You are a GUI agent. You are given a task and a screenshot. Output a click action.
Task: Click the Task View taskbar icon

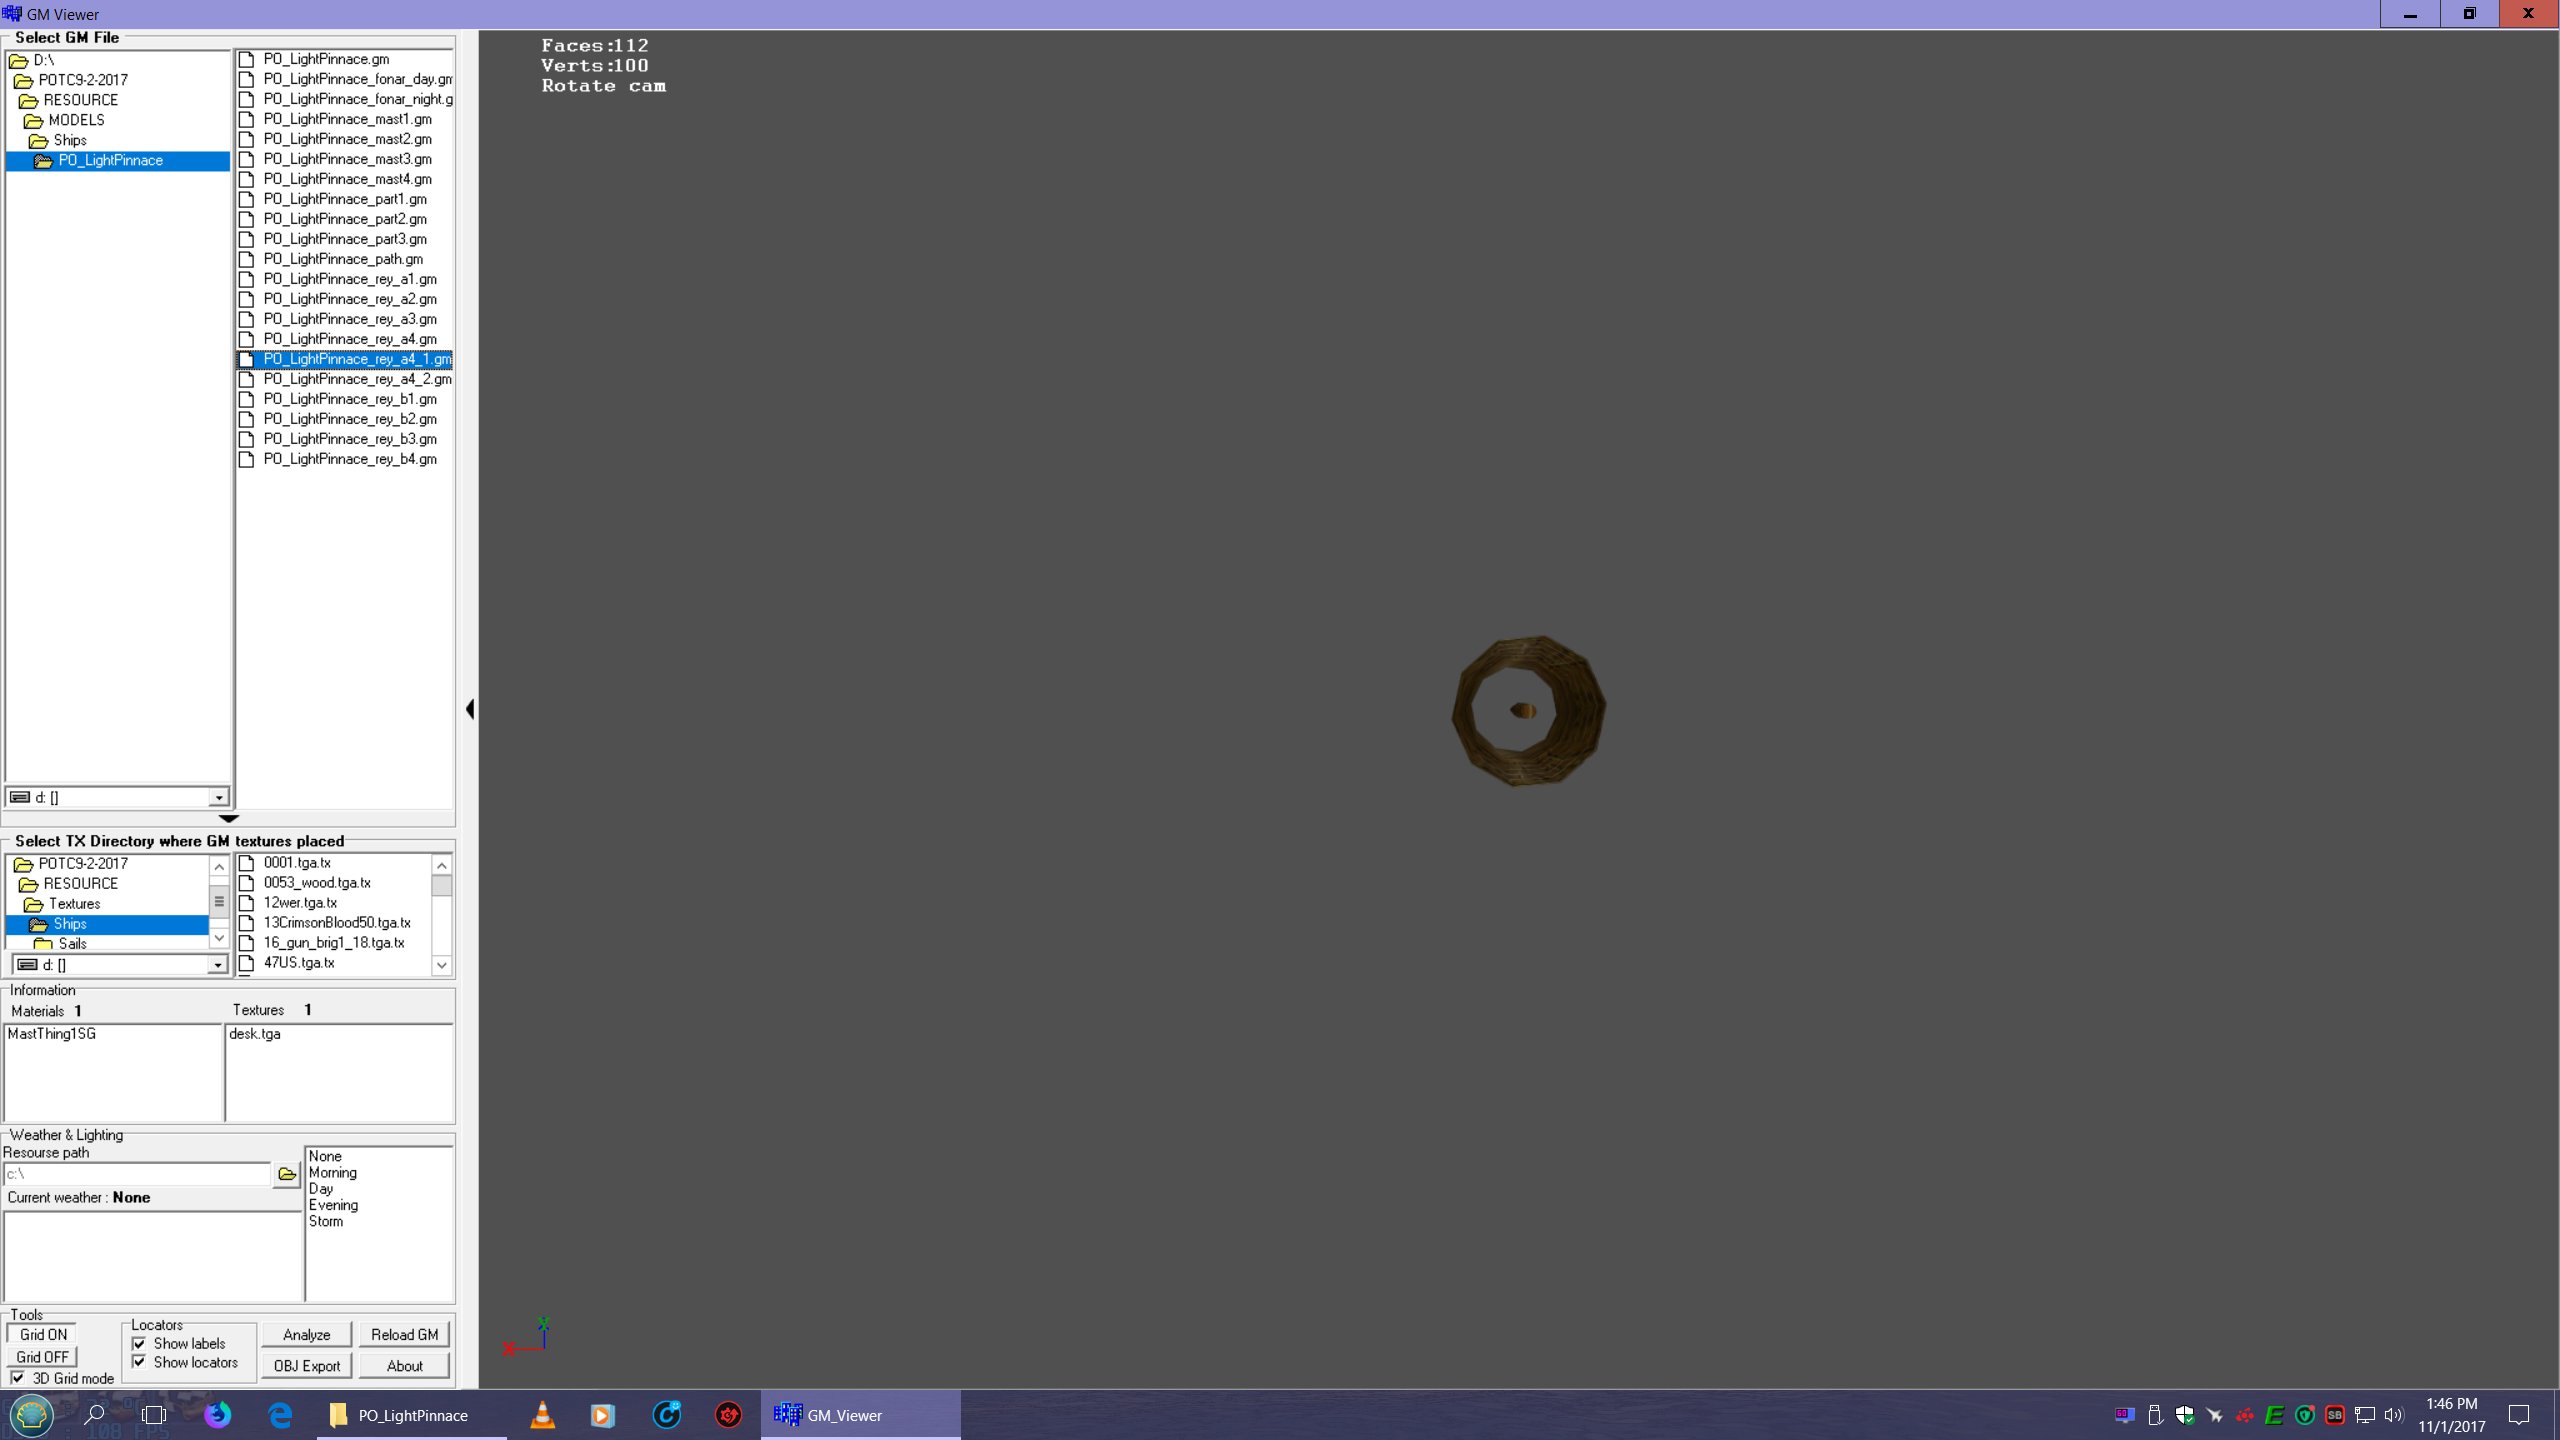(154, 1415)
